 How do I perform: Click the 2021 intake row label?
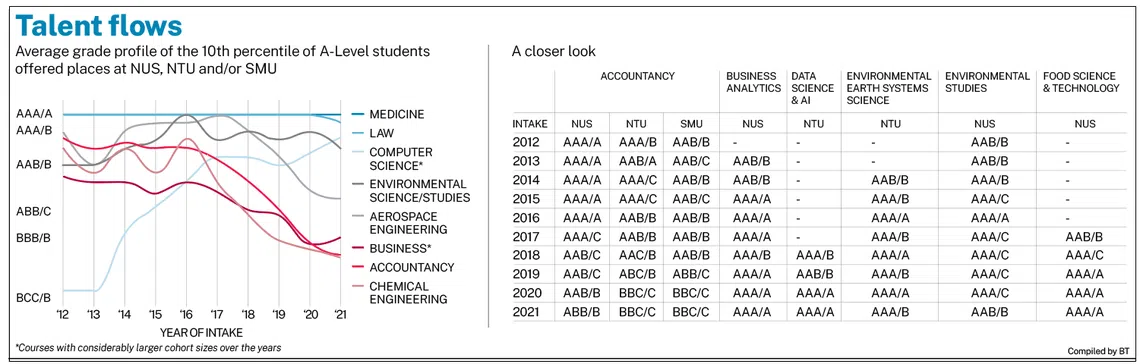pyautogui.click(x=527, y=312)
